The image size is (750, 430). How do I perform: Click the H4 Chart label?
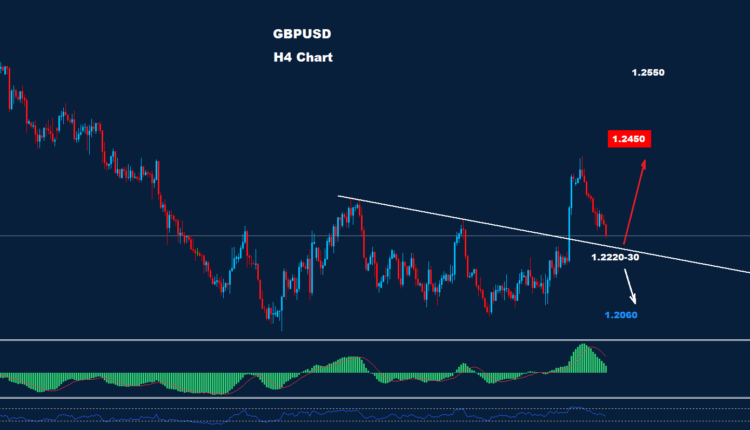(x=303, y=57)
